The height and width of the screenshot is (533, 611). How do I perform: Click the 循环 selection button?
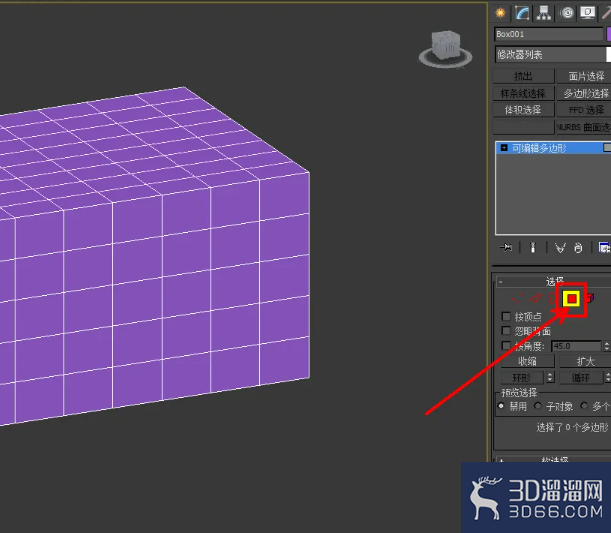click(x=581, y=377)
